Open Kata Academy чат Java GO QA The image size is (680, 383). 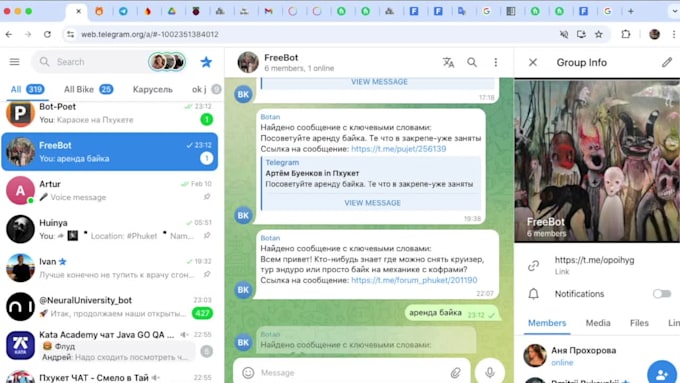(110, 345)
